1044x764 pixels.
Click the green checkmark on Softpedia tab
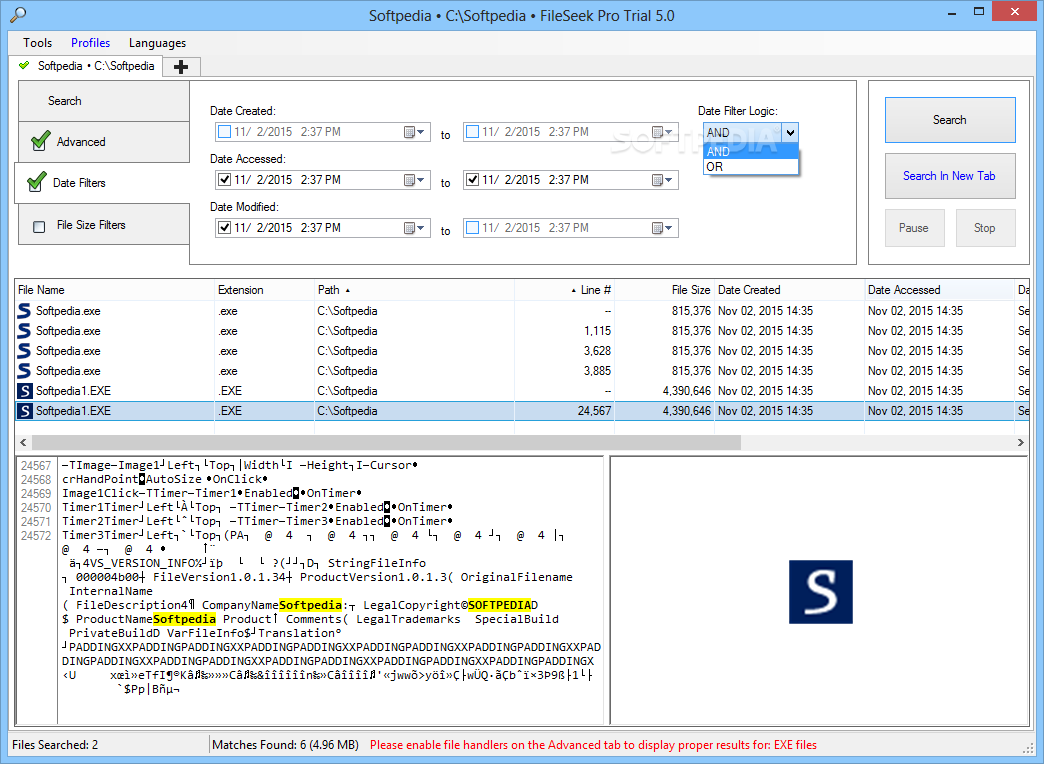pyautogui.click(x=25, y=65)
